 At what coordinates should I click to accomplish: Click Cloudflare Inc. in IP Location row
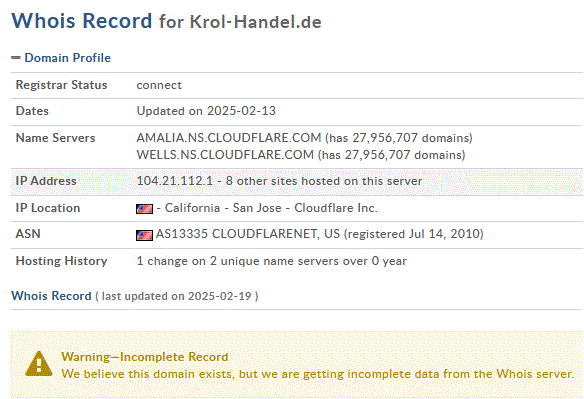click(336, 208)
